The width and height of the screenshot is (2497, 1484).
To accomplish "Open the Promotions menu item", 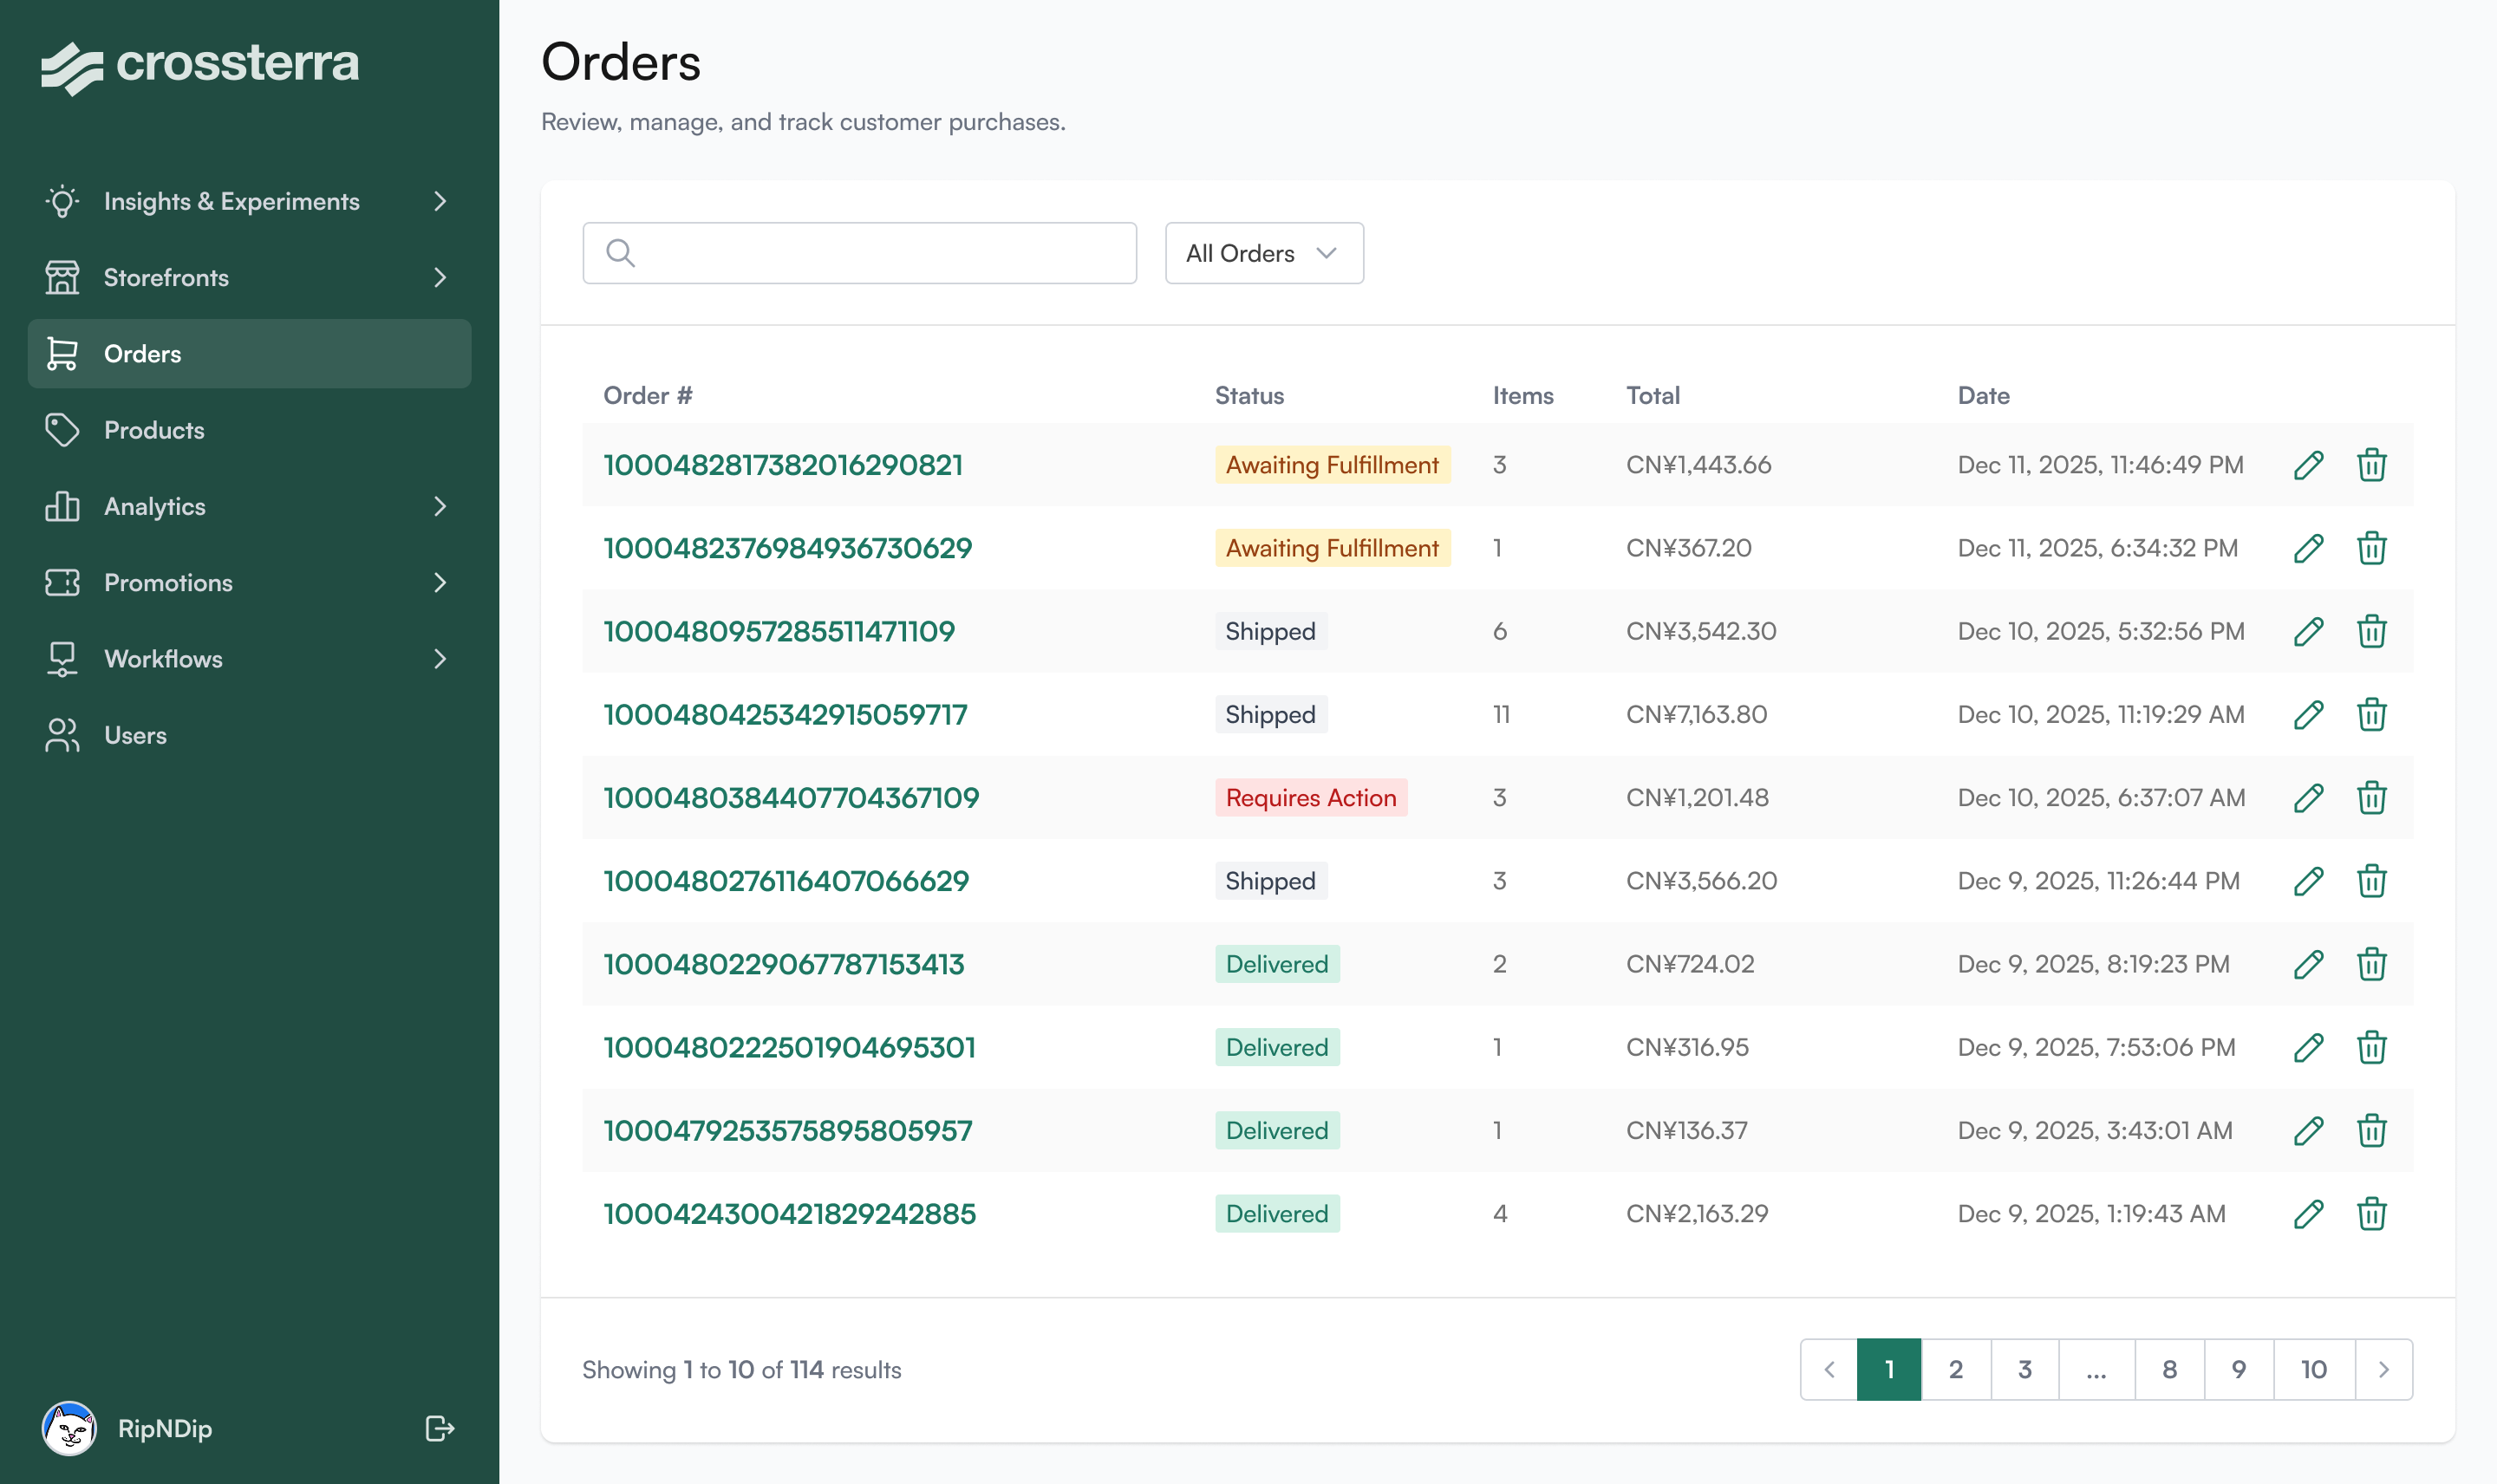I will 168,583.
